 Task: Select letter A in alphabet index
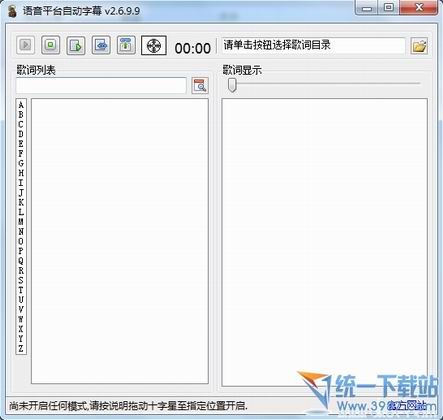[x=21, y=105]
